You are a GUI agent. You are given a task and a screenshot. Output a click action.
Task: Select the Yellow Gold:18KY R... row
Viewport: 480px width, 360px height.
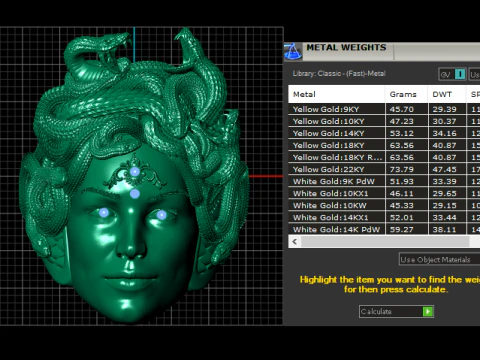point(384,157)
